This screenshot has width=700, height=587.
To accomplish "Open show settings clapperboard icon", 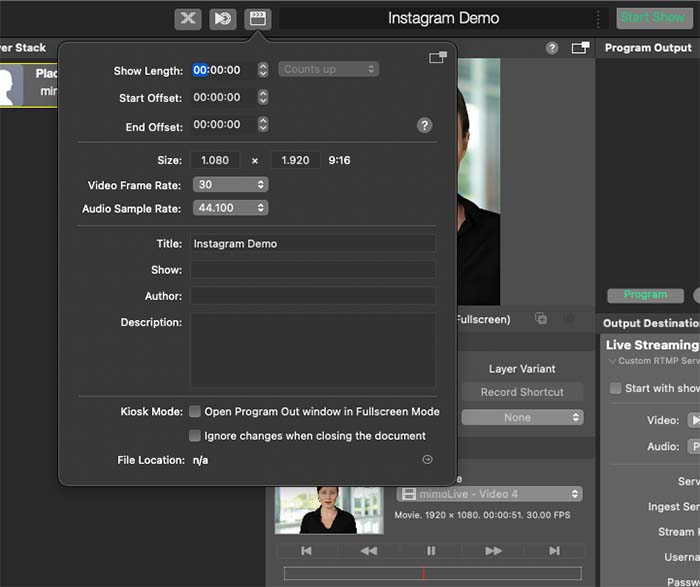I will pyautogui.click(x=258, y=19).
